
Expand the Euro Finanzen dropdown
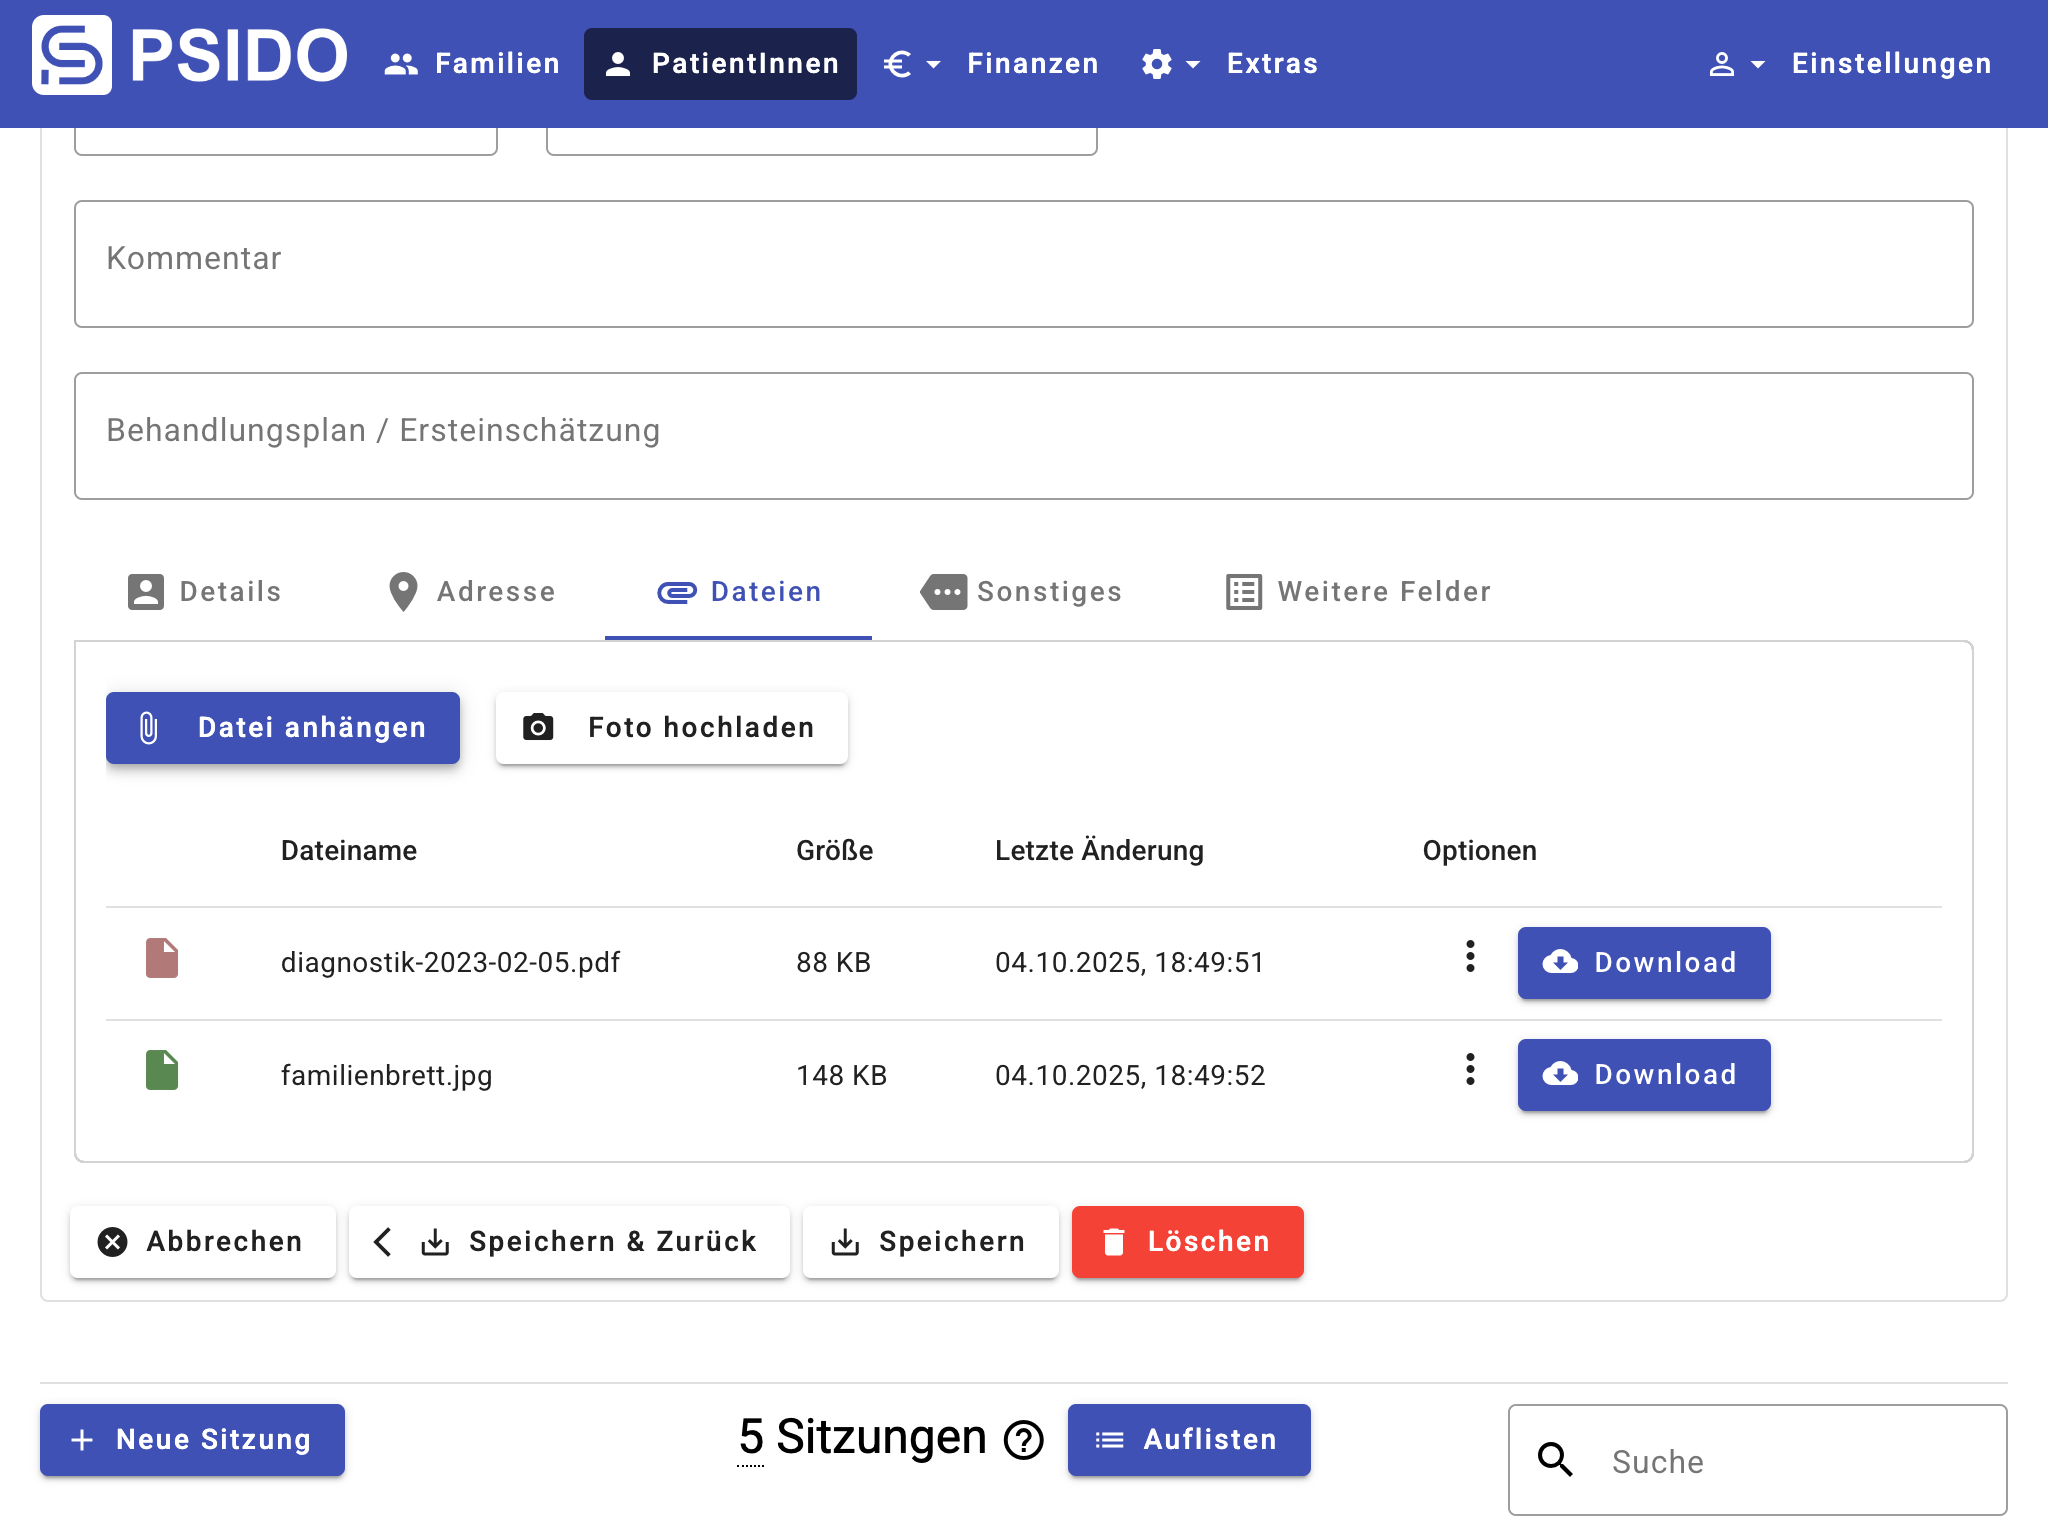coord(990,64)
